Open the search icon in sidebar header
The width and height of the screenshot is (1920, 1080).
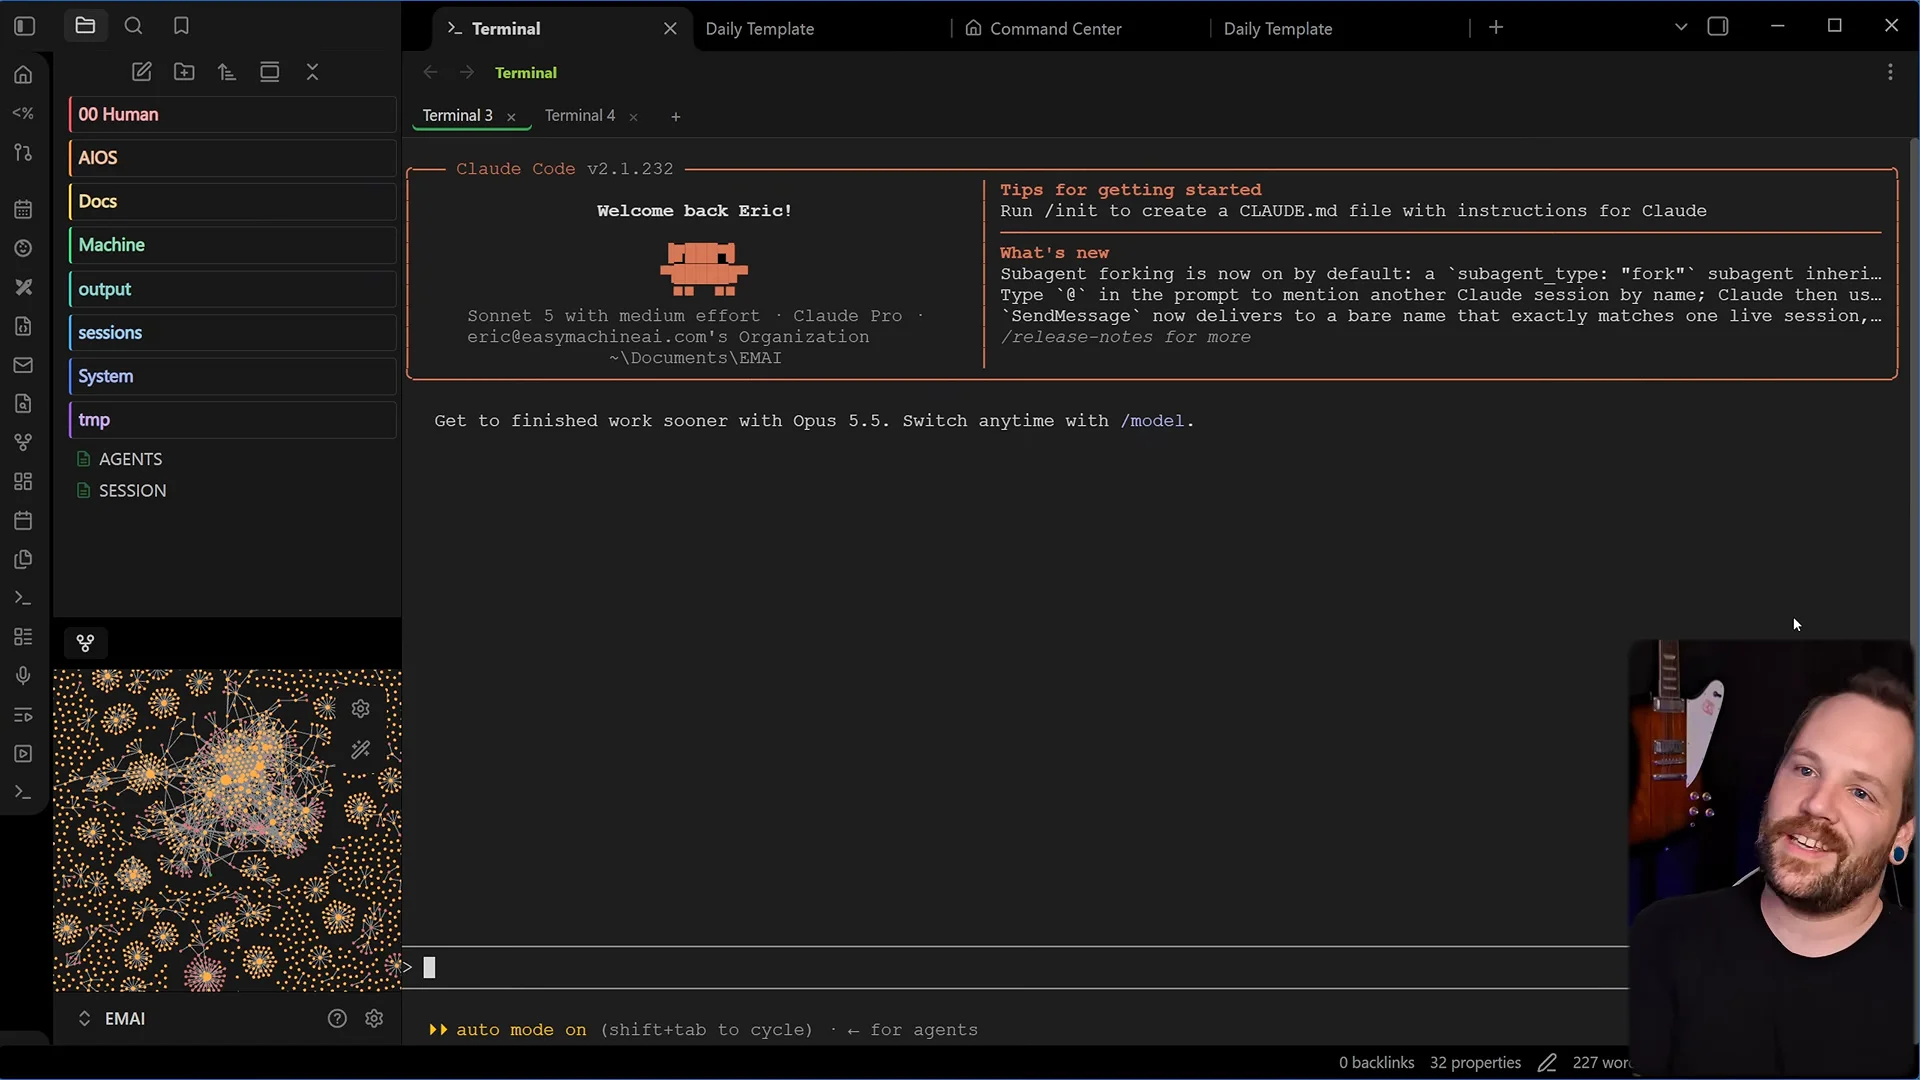(x=133, y=26)
